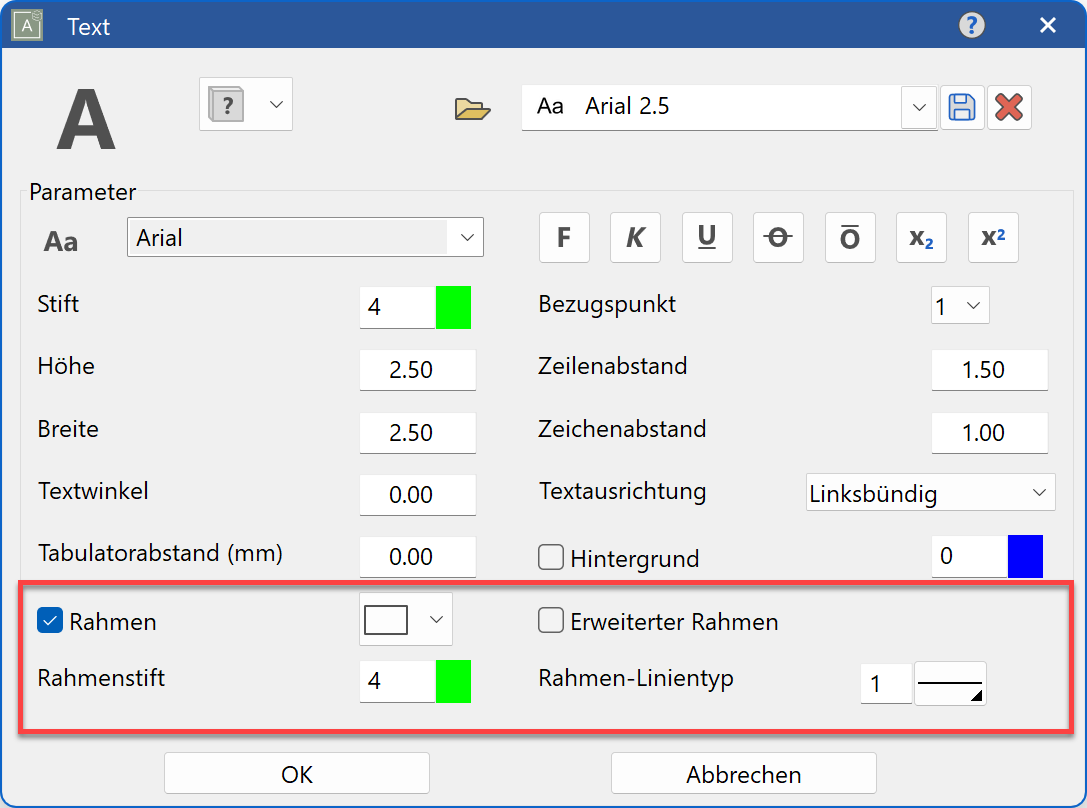
Task: Expand the Bezugspunkt dropdown
Action: pos(975,305)
